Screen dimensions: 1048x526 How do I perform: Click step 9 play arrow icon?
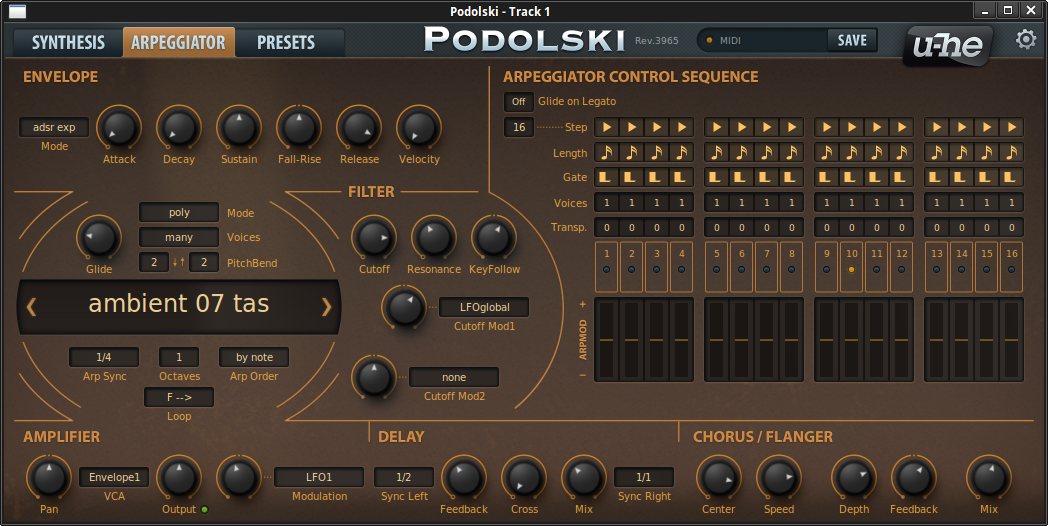point(827,127)
